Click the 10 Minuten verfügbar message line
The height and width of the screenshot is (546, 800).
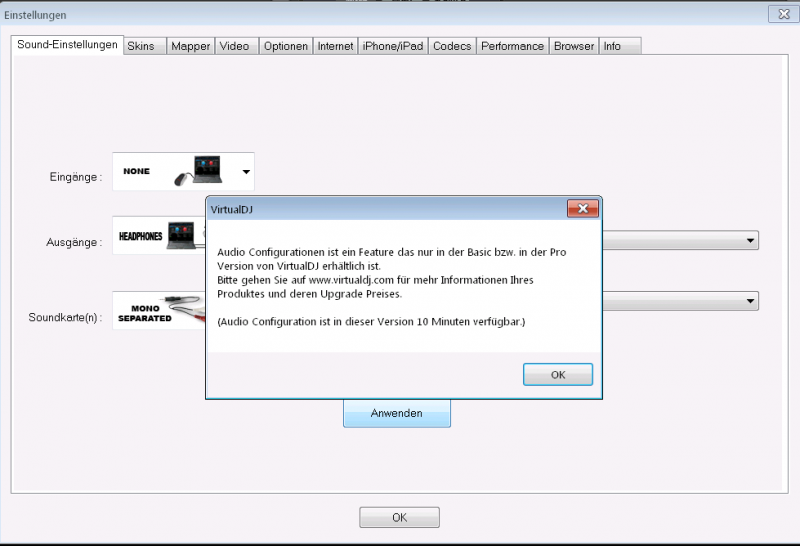pos(371,322)
